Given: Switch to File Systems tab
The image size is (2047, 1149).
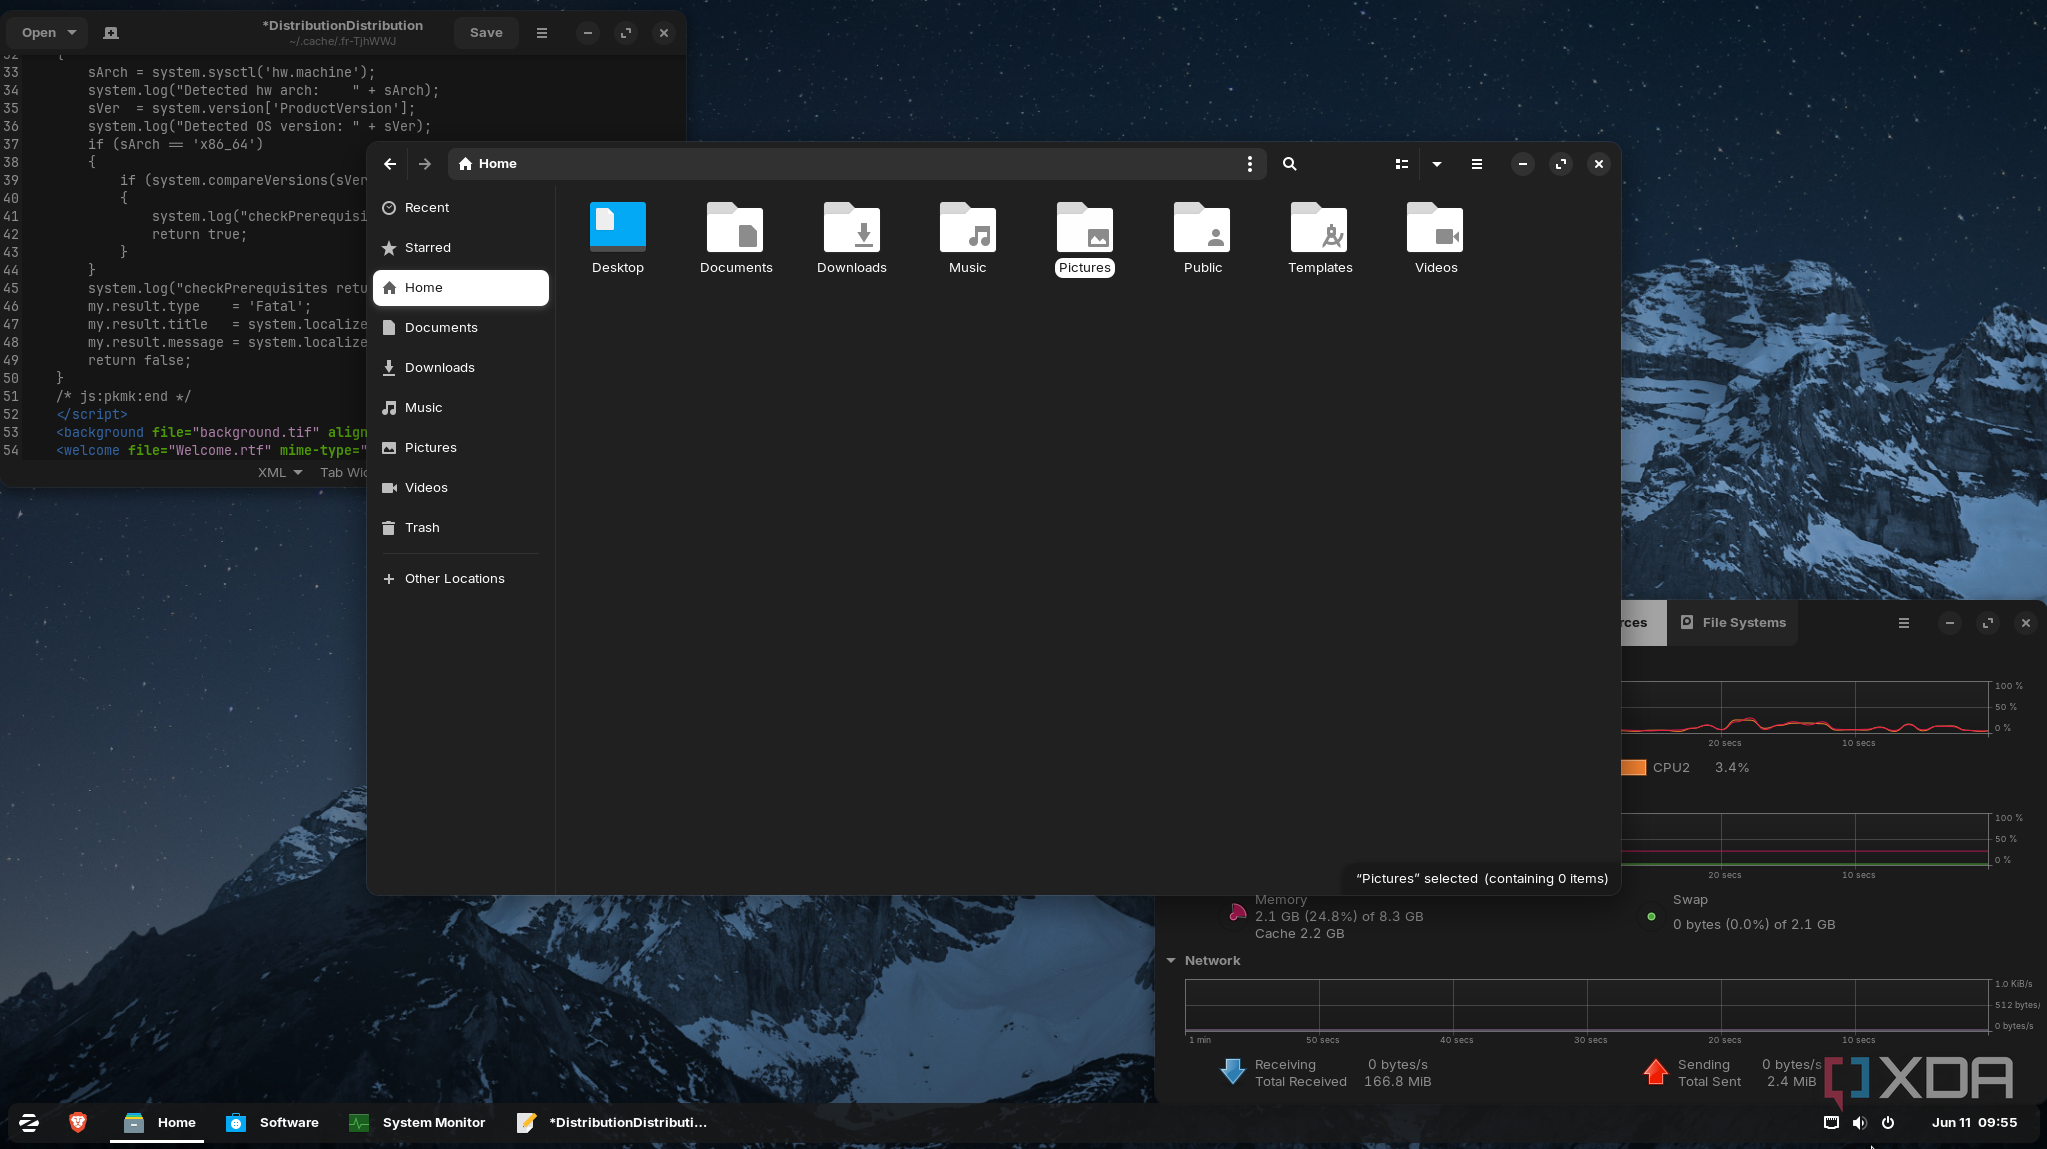Looking at the screenshot, I should tap(1733, 623).
